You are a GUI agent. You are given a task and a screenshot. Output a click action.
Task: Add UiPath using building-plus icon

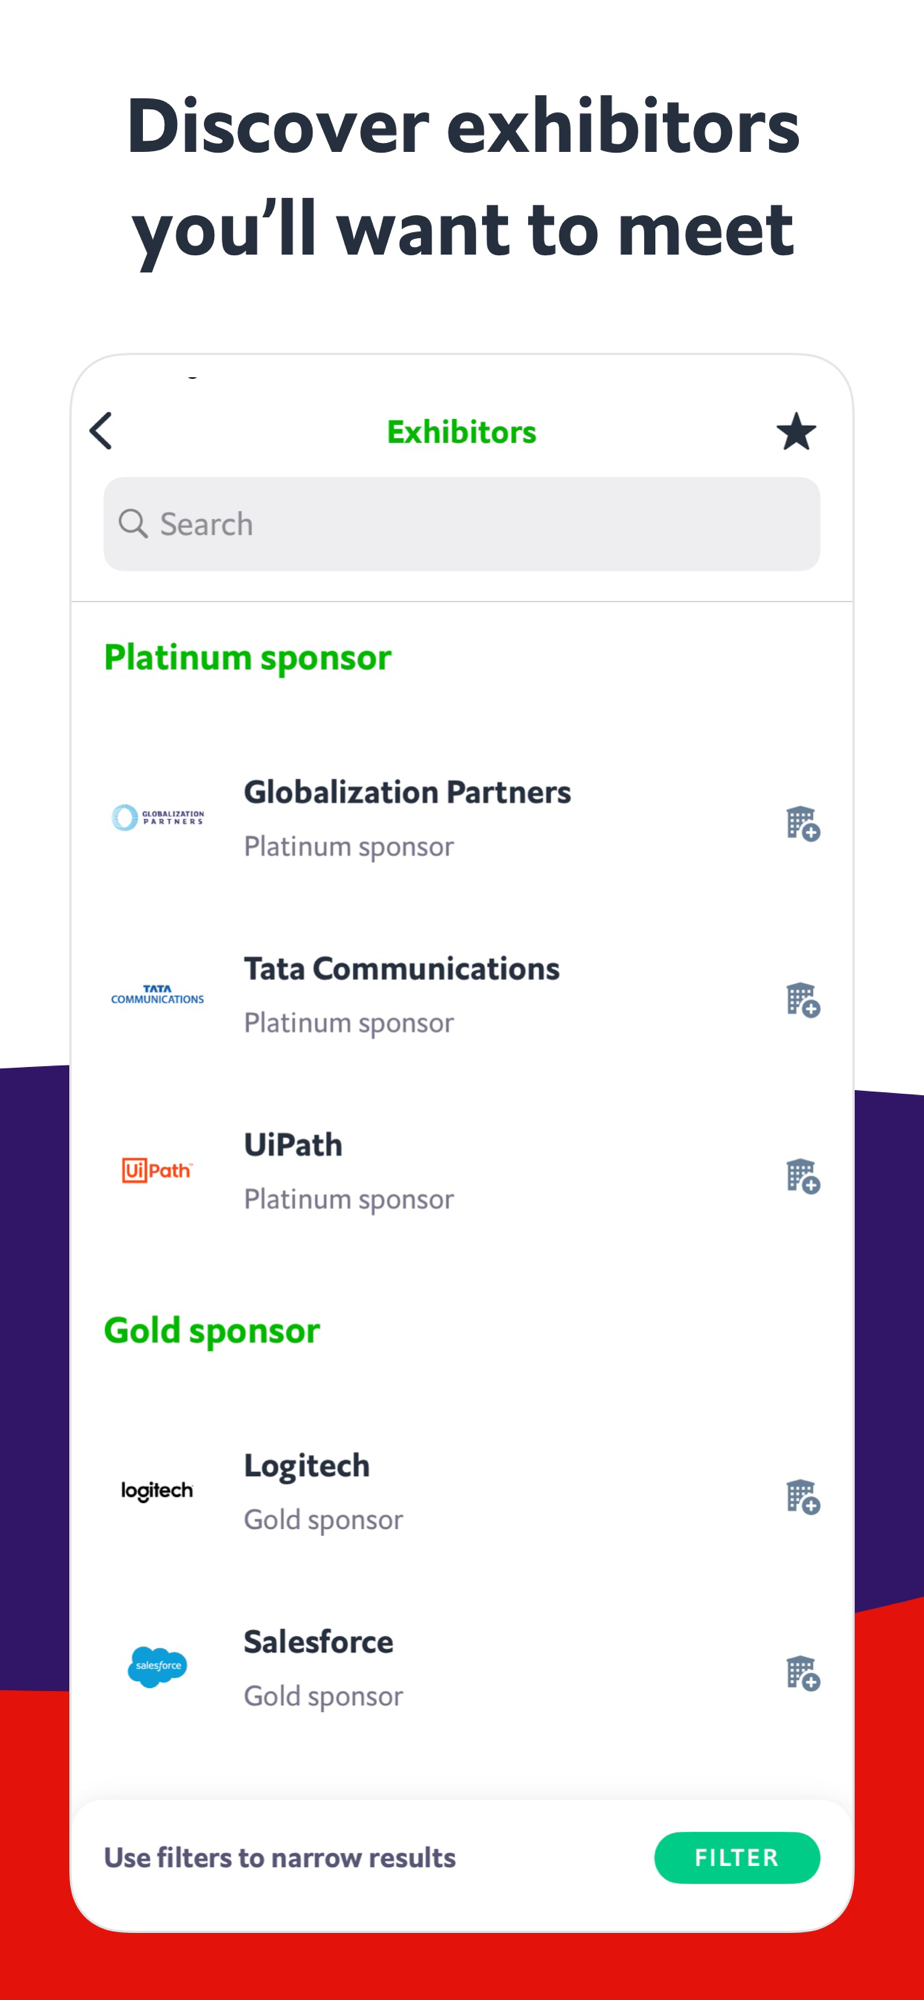coord(802,1176)
